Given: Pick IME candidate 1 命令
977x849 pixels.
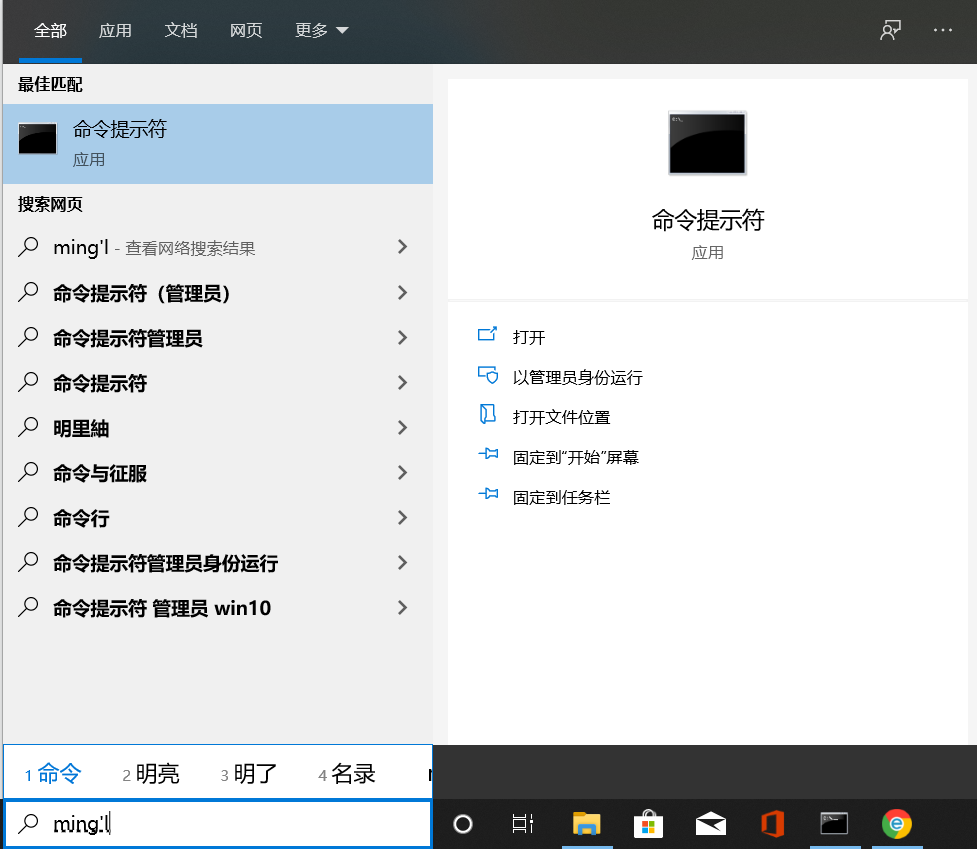Looking at the screenshot, I should pyautogui.click(x=54, y=774).
